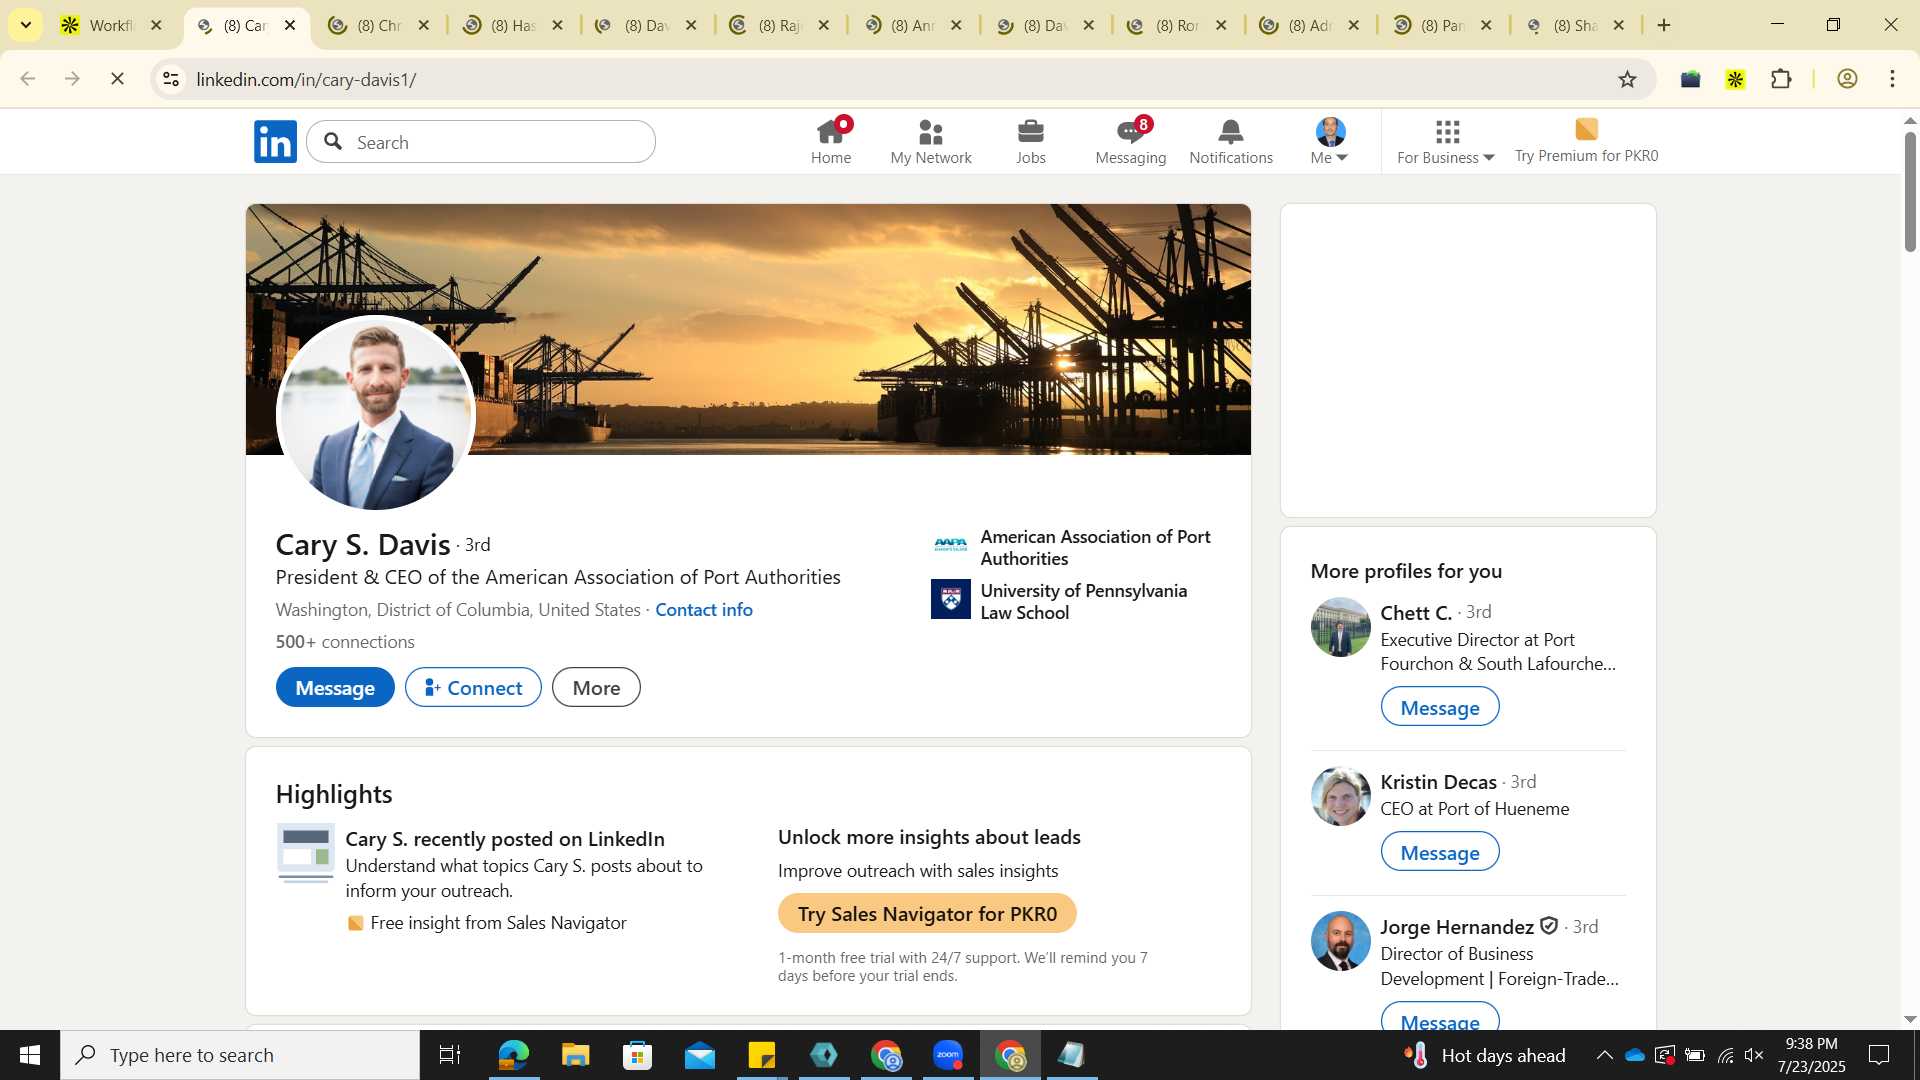
Task: Open Microsoft Store from taskbar
Action: pos(637,1055)
